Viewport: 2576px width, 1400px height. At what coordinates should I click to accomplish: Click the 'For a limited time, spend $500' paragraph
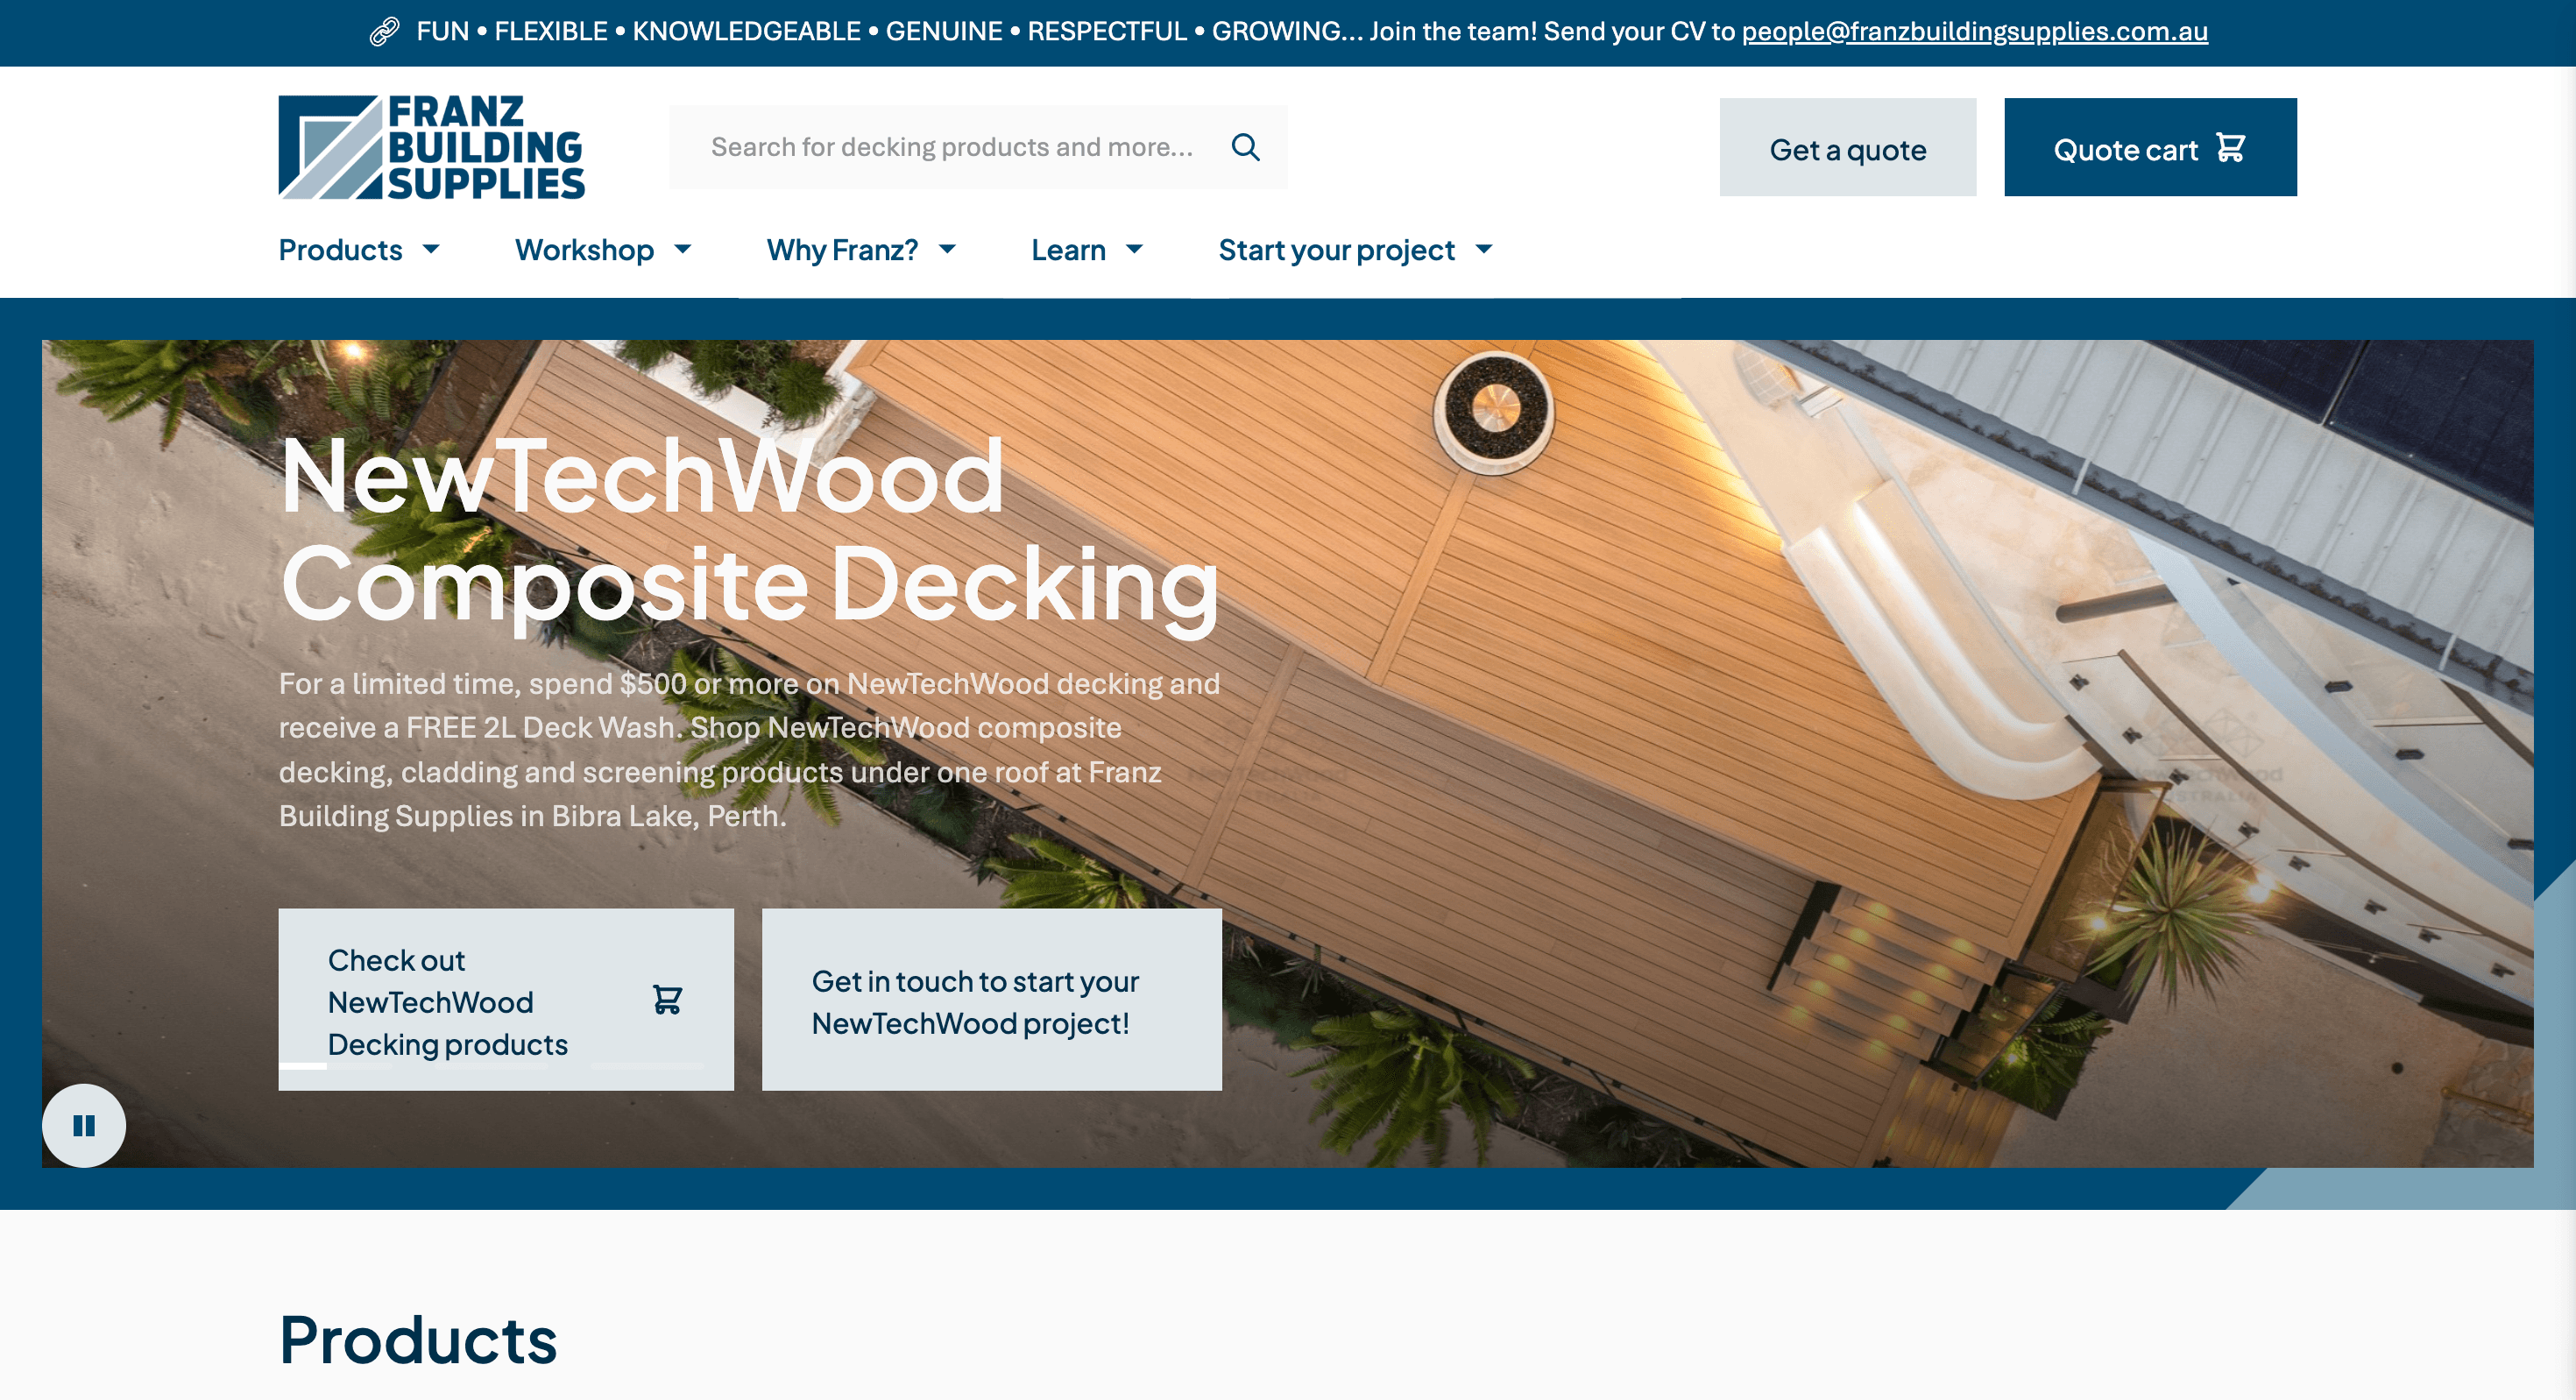point(750,749)
